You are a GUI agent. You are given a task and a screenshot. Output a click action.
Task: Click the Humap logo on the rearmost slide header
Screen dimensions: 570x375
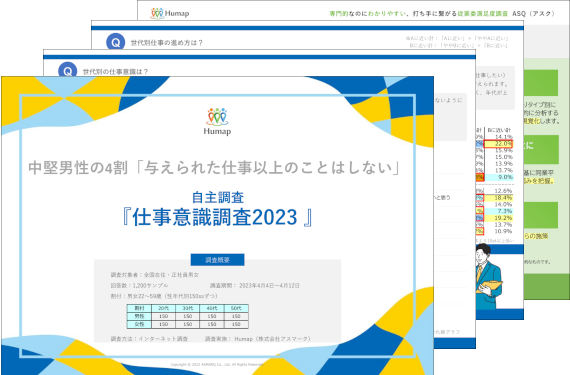click(170, 13)
